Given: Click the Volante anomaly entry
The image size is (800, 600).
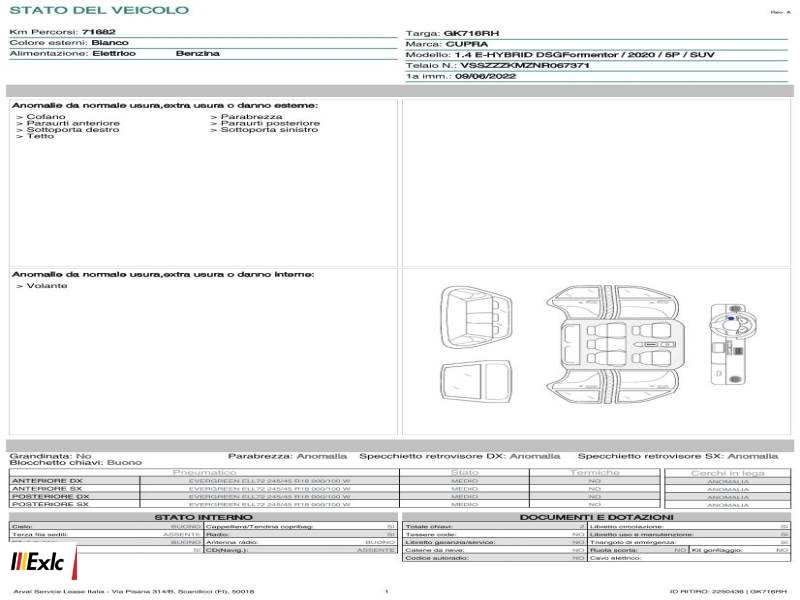Looking at the screenshot, I should pos(42,286).
